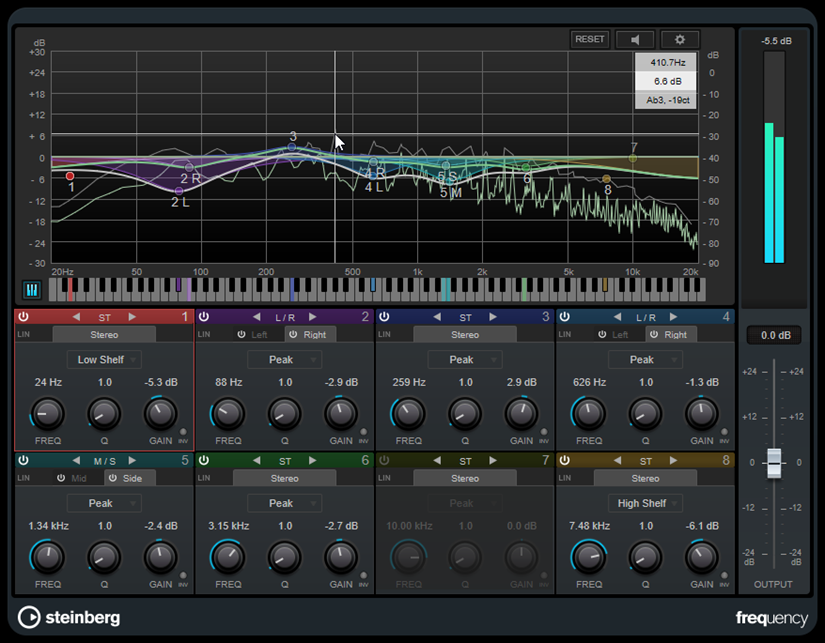Toggle the INV gain invert button in band 8
Screen dimensions: 825x643
pos(725,576)
